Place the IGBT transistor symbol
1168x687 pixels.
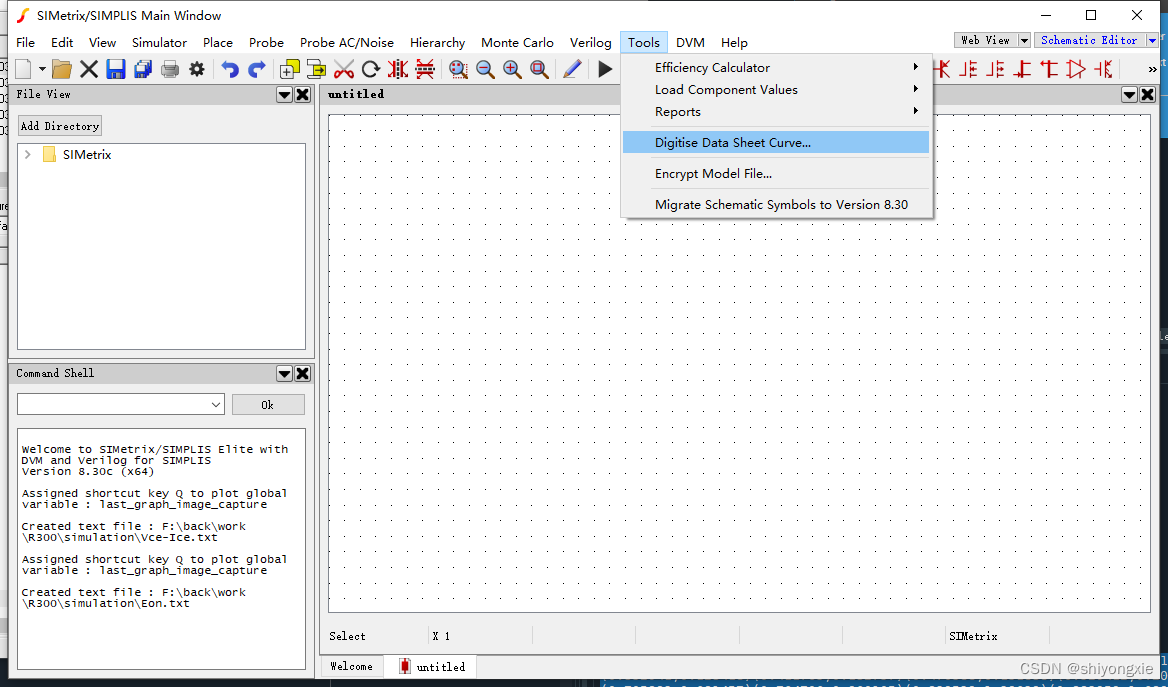(x=1103, y=69)
